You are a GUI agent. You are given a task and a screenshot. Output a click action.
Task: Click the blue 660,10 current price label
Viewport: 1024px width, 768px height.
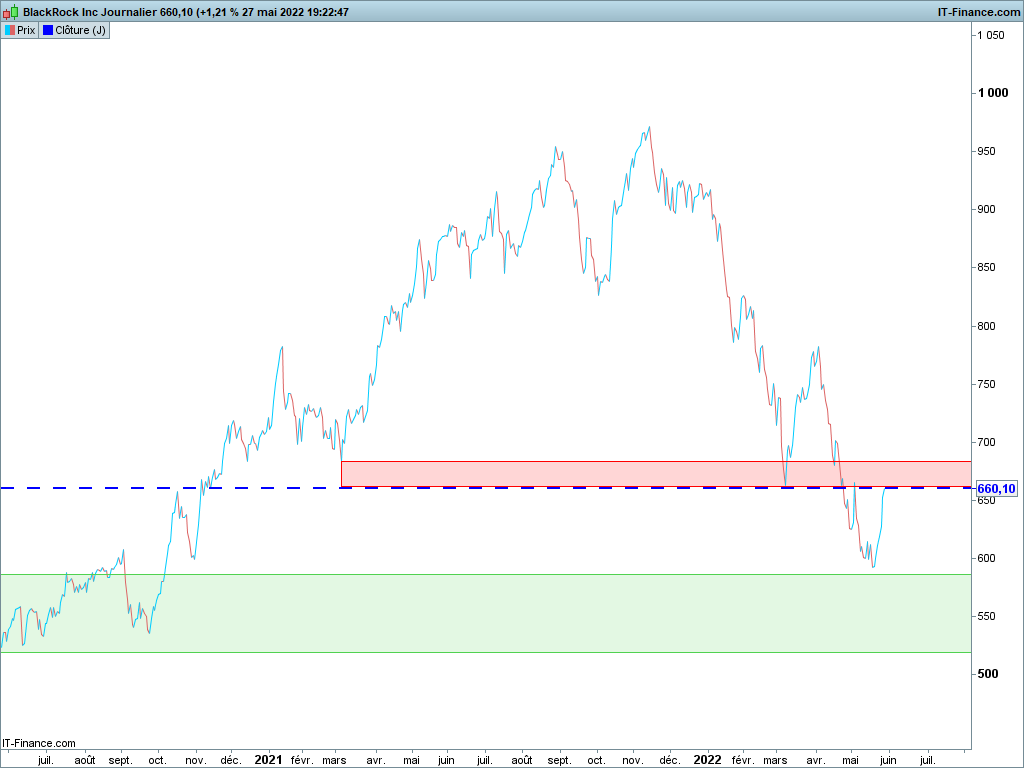[x=996, y=488]
